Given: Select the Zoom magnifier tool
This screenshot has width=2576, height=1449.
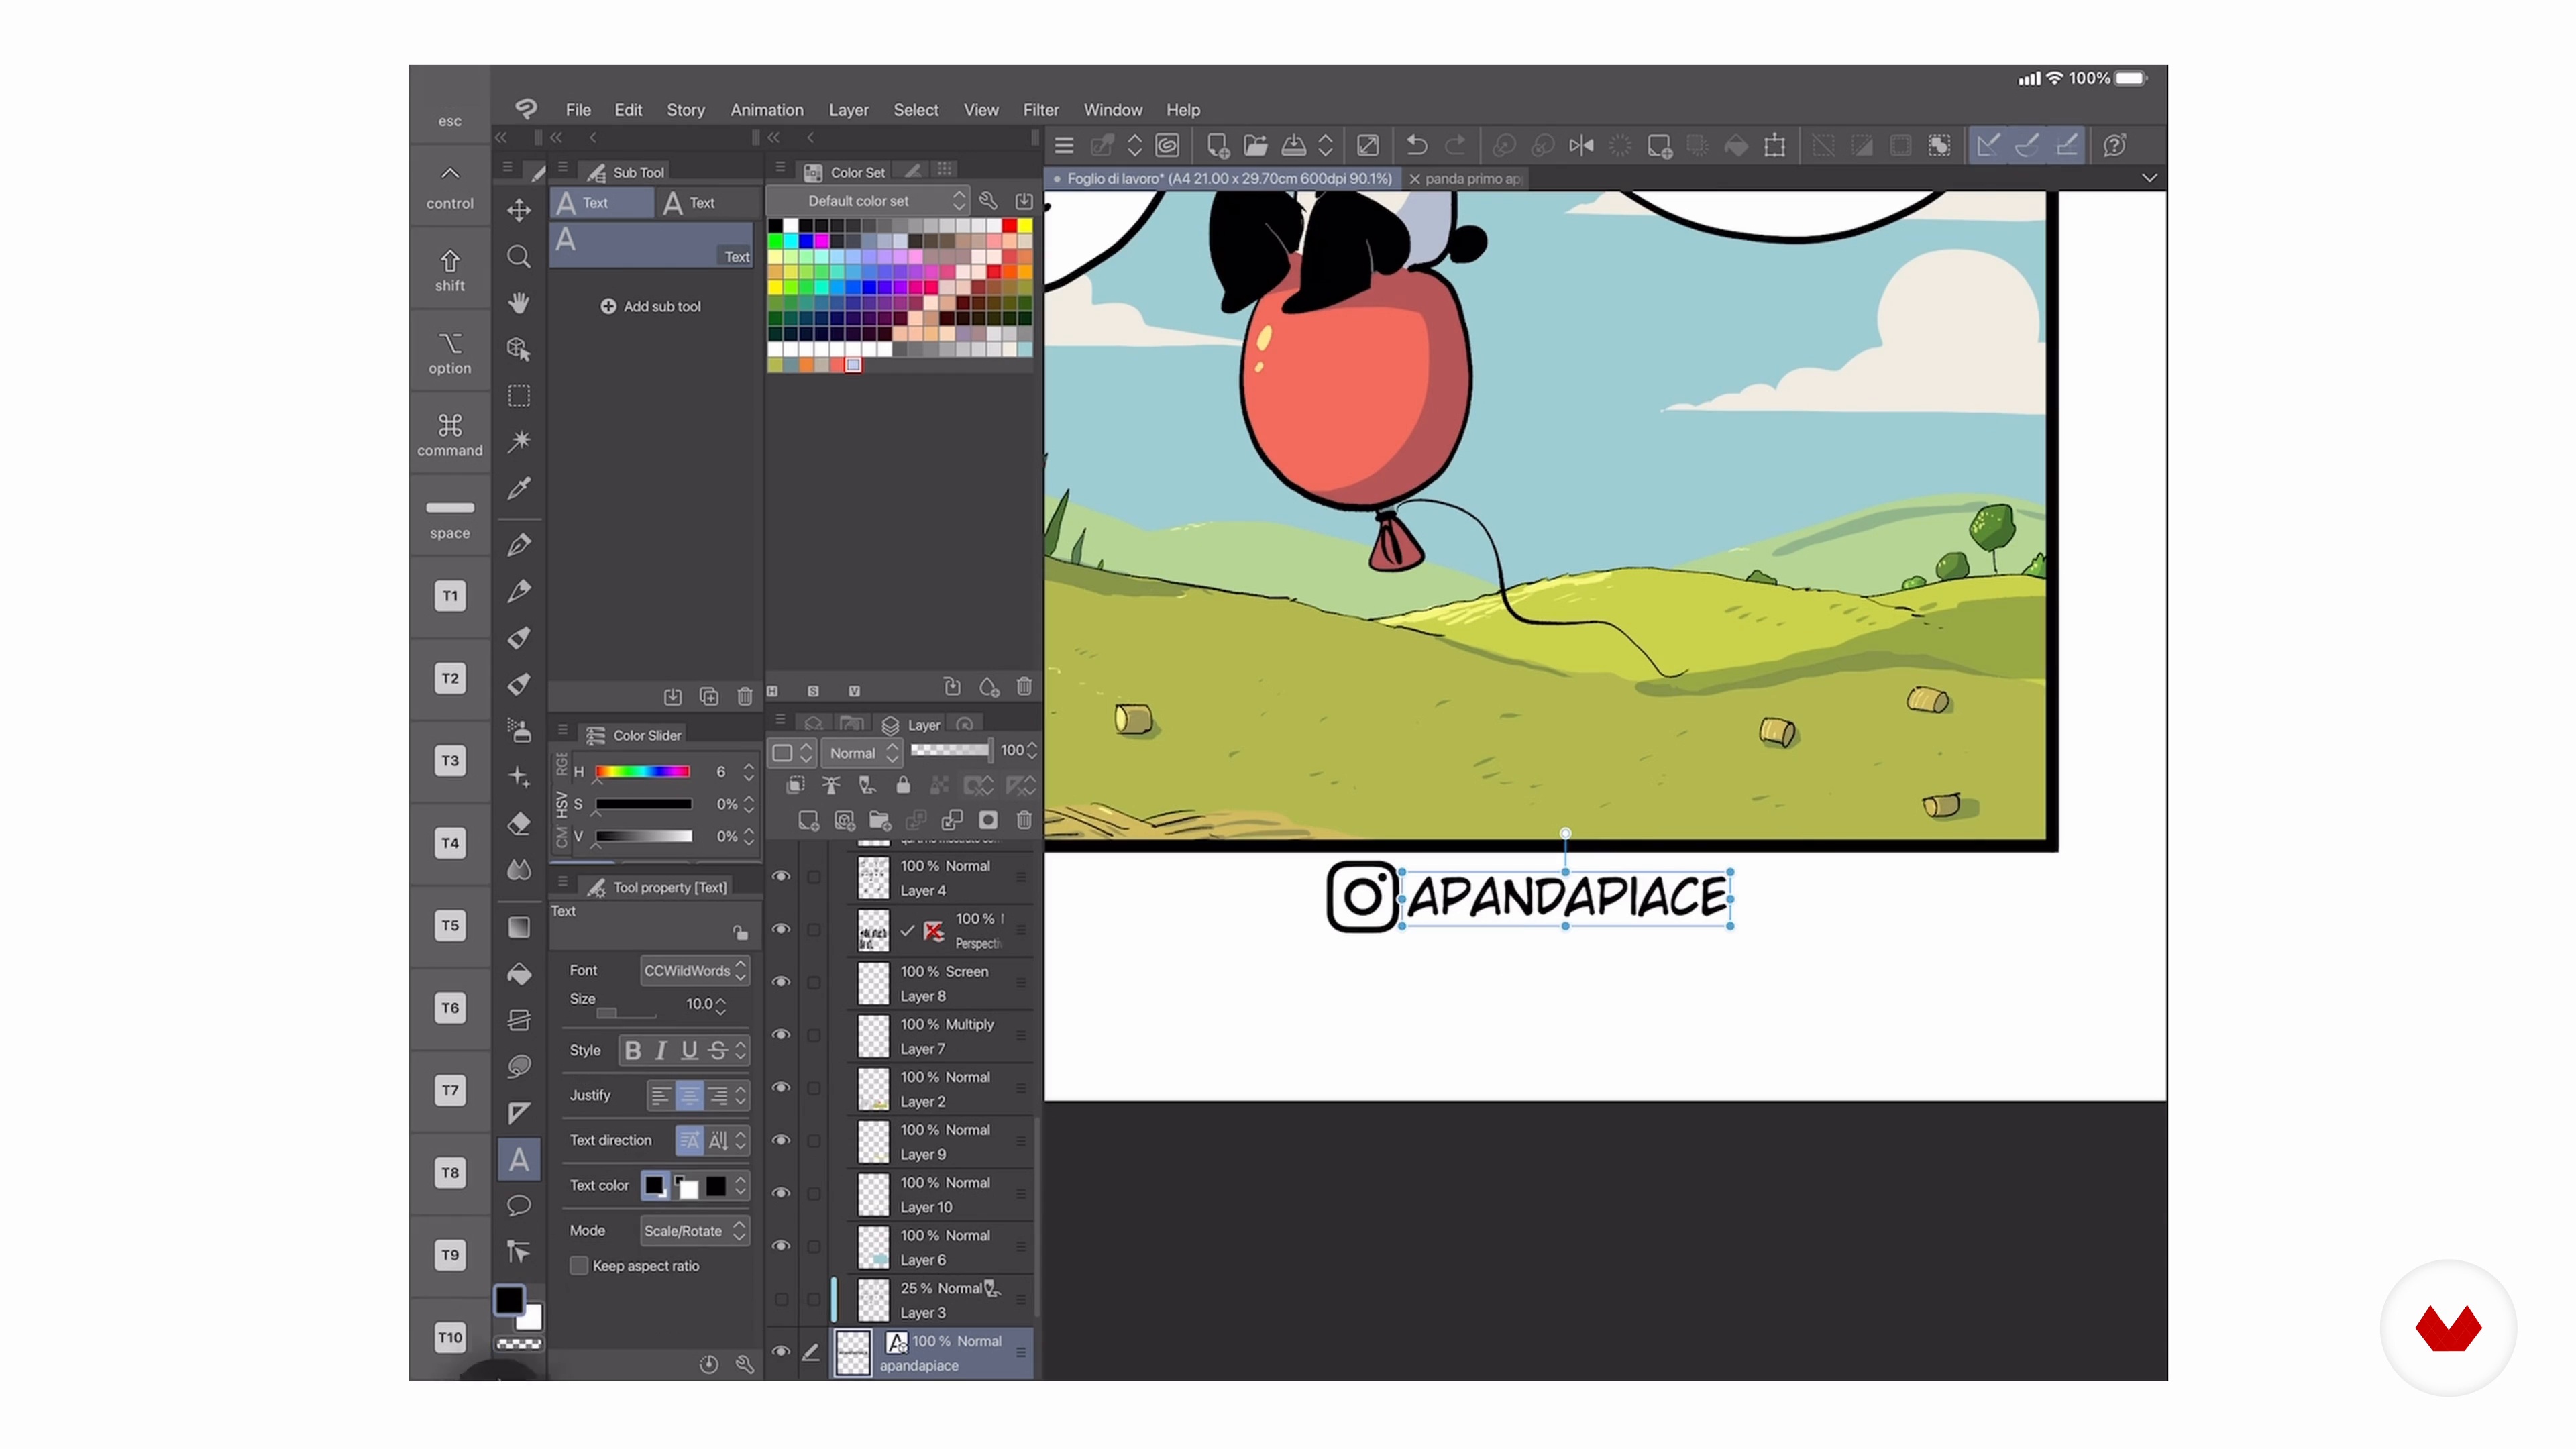Looking at the screenshot, I should [518, 257].
